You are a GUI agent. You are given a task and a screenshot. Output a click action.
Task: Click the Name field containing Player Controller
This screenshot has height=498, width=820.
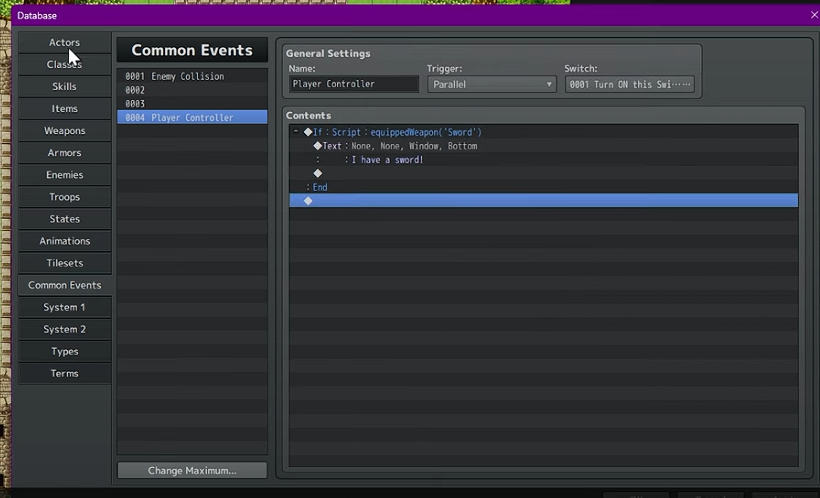pos(354,85)
